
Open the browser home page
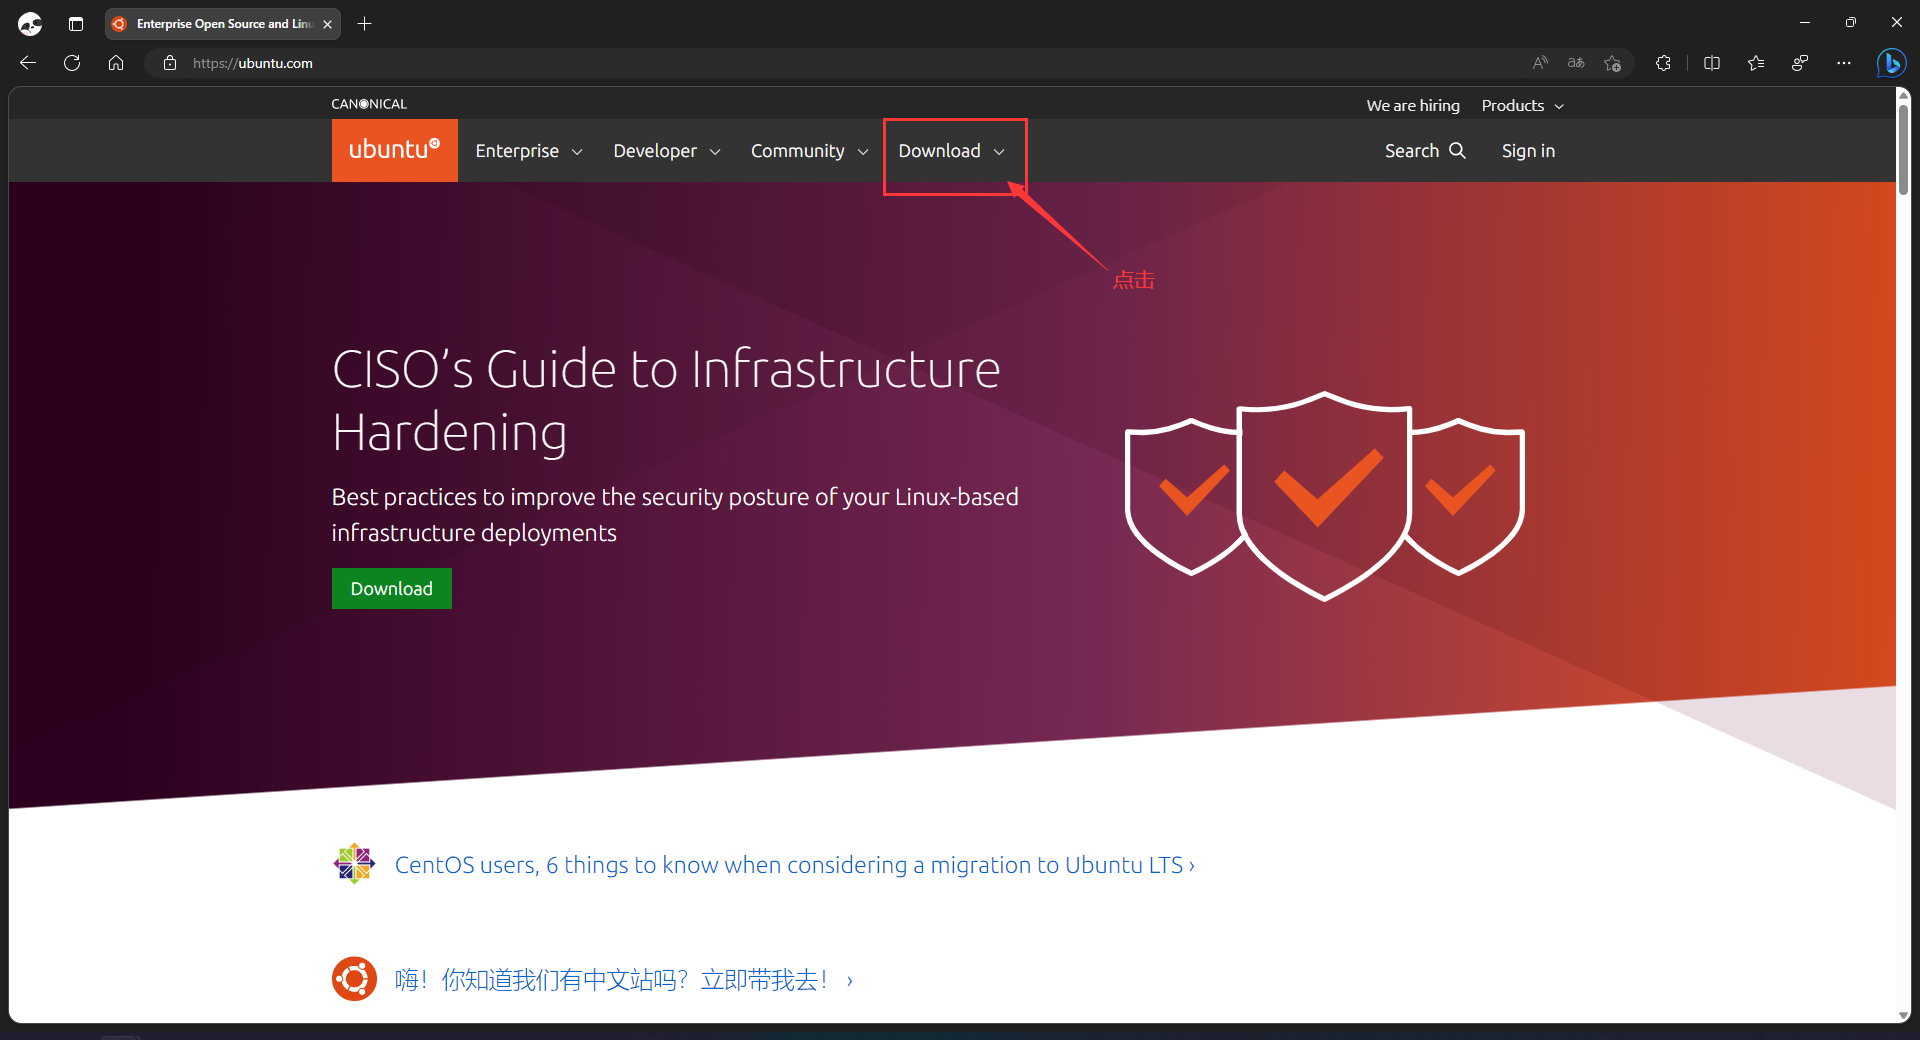coord(116,63)
